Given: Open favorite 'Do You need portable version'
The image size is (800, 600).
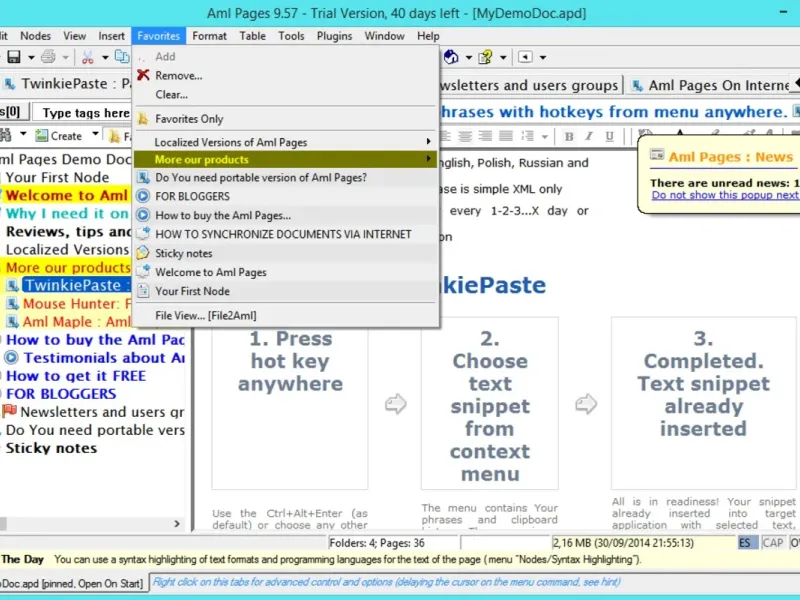Looking at the screenshot, I should pos(286,178).
